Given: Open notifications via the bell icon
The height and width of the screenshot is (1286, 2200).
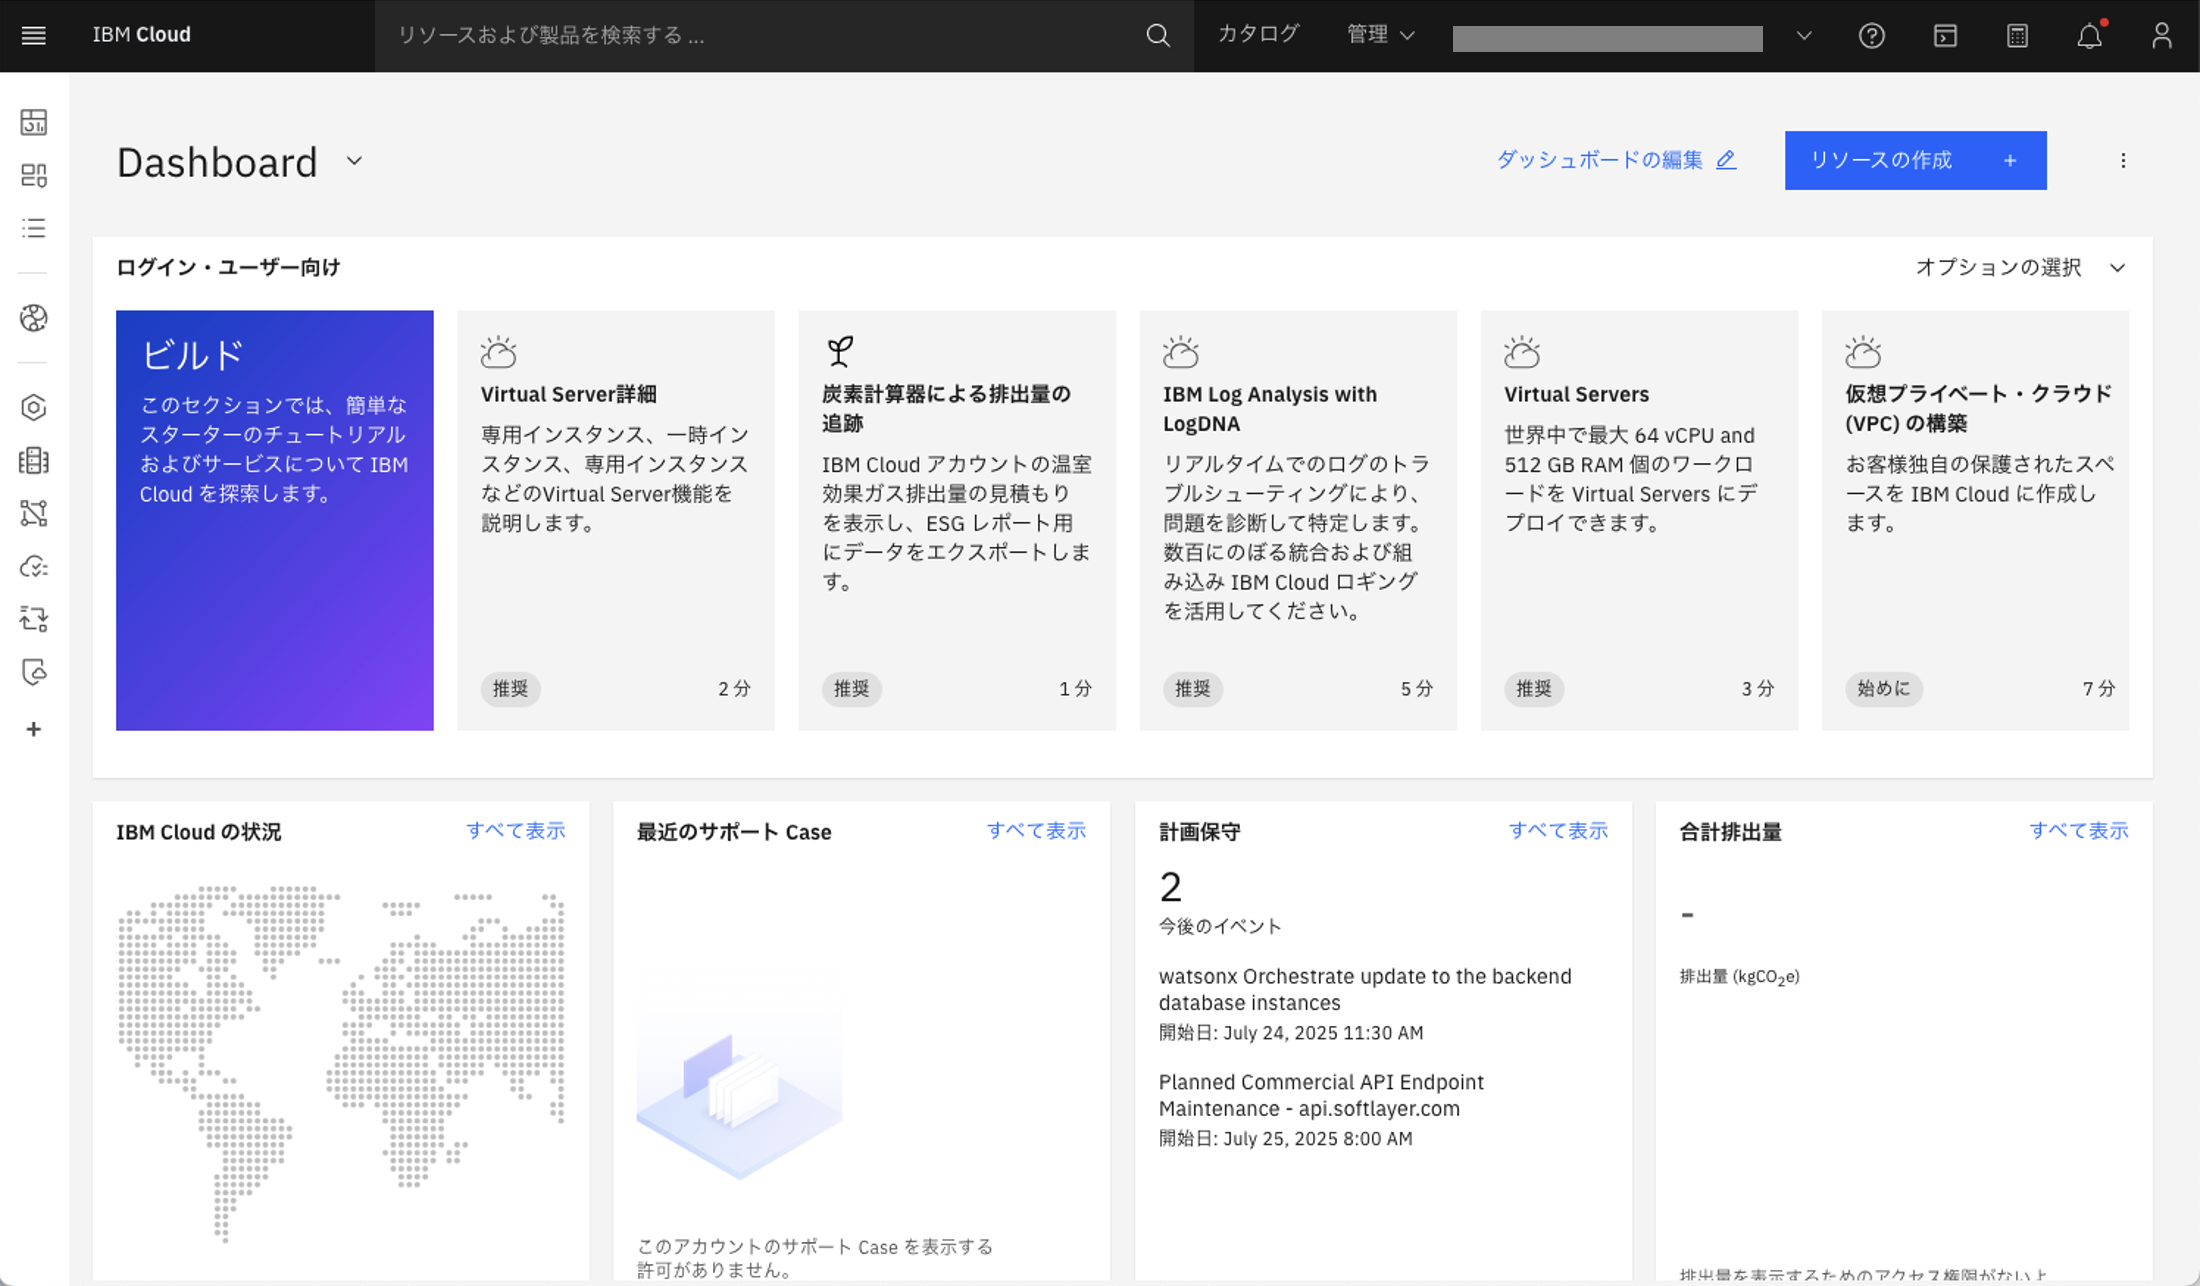Looking at the screenshot, I should (x=2089, y=37).
